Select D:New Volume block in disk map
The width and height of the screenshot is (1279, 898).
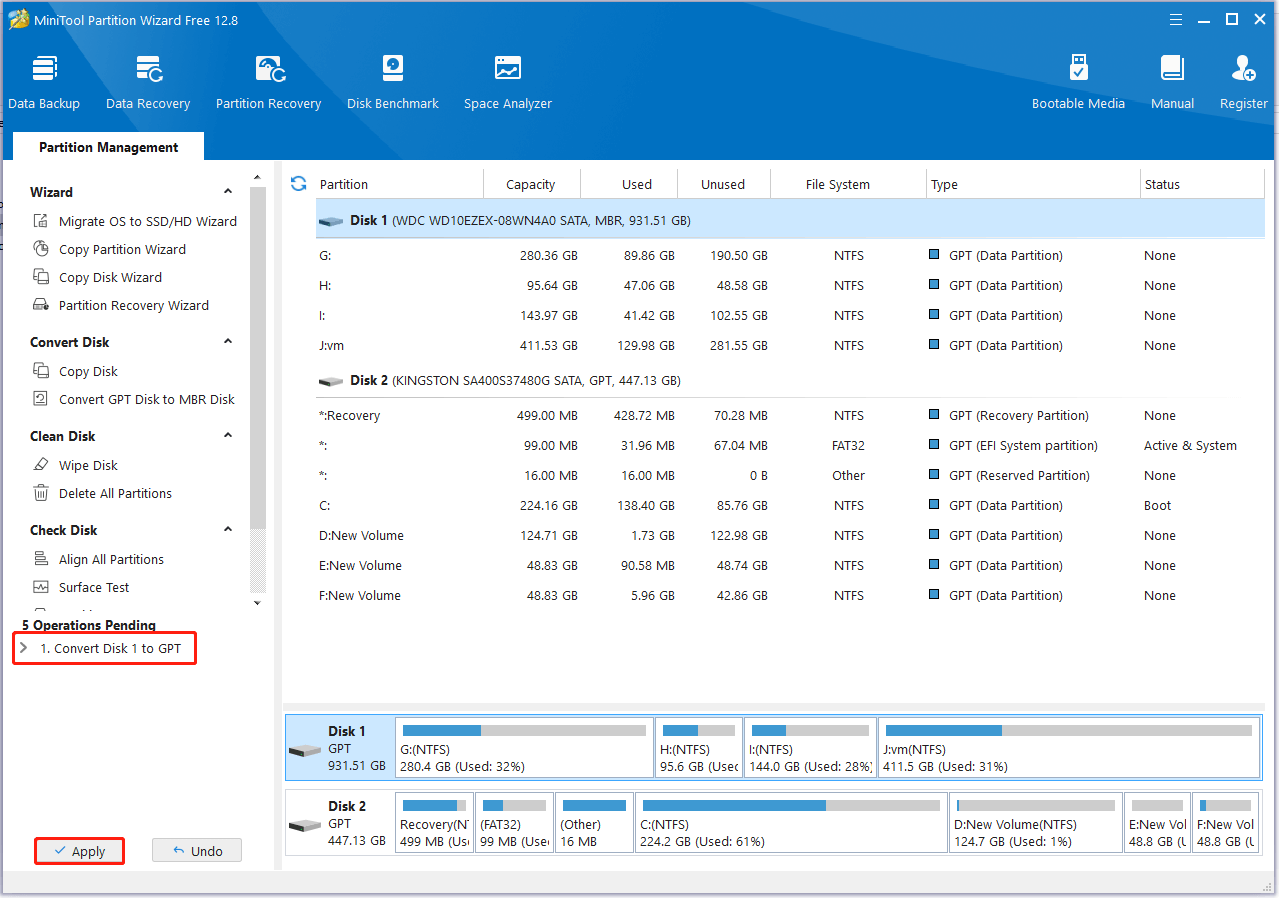click(1035, 823)
